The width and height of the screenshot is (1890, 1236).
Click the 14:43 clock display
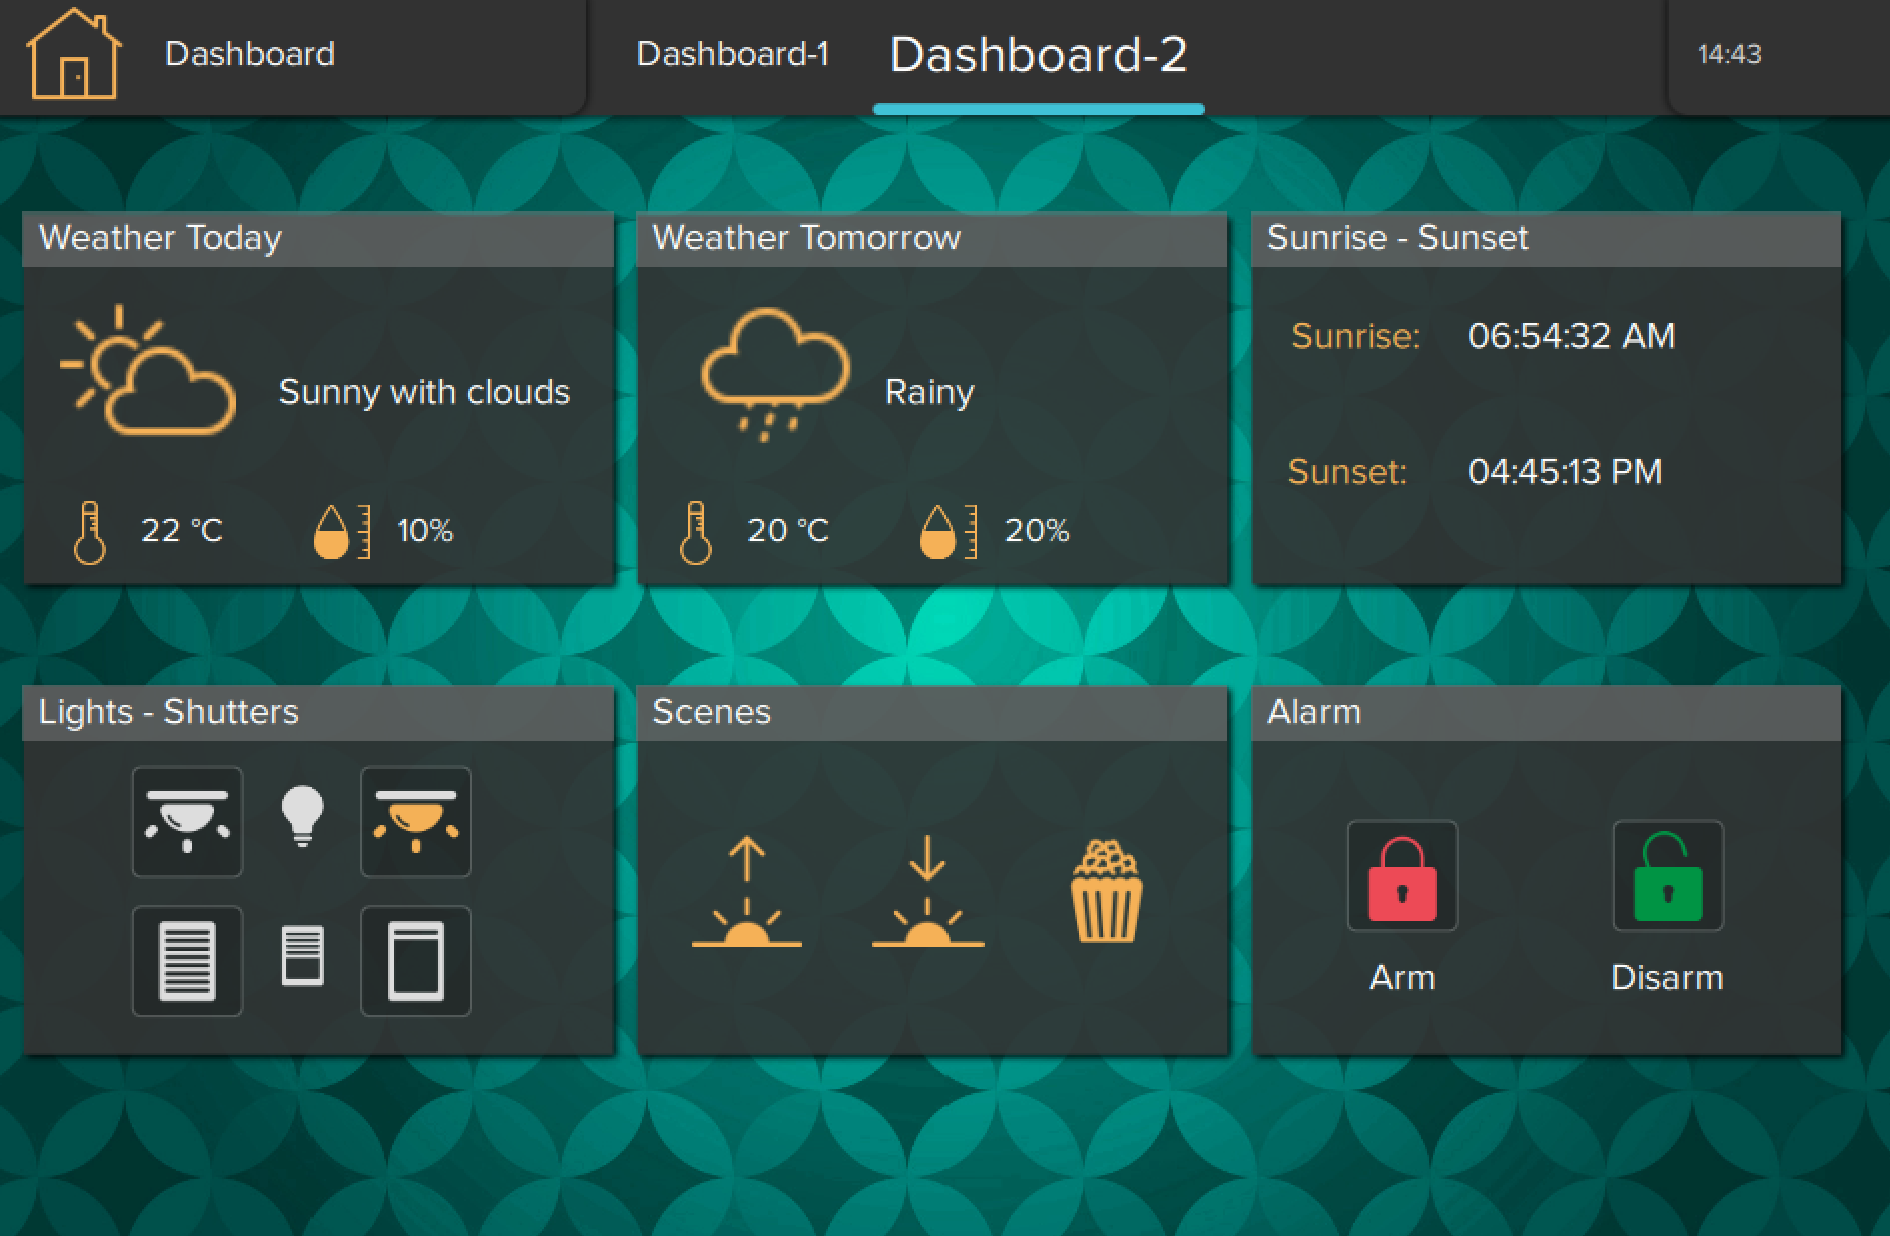pyautogui.click(x=1729, y=54)
